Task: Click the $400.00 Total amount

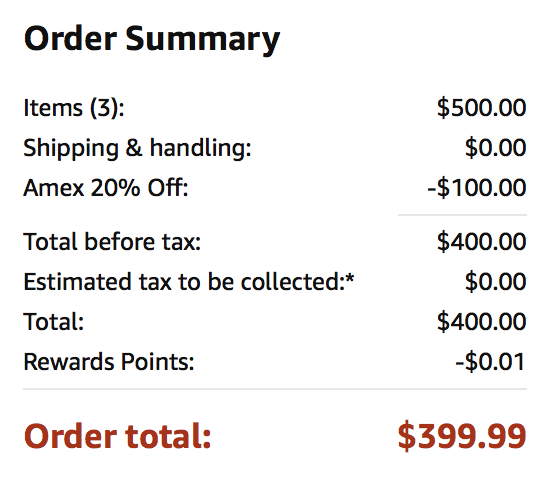Action: (x=482, y=322)
